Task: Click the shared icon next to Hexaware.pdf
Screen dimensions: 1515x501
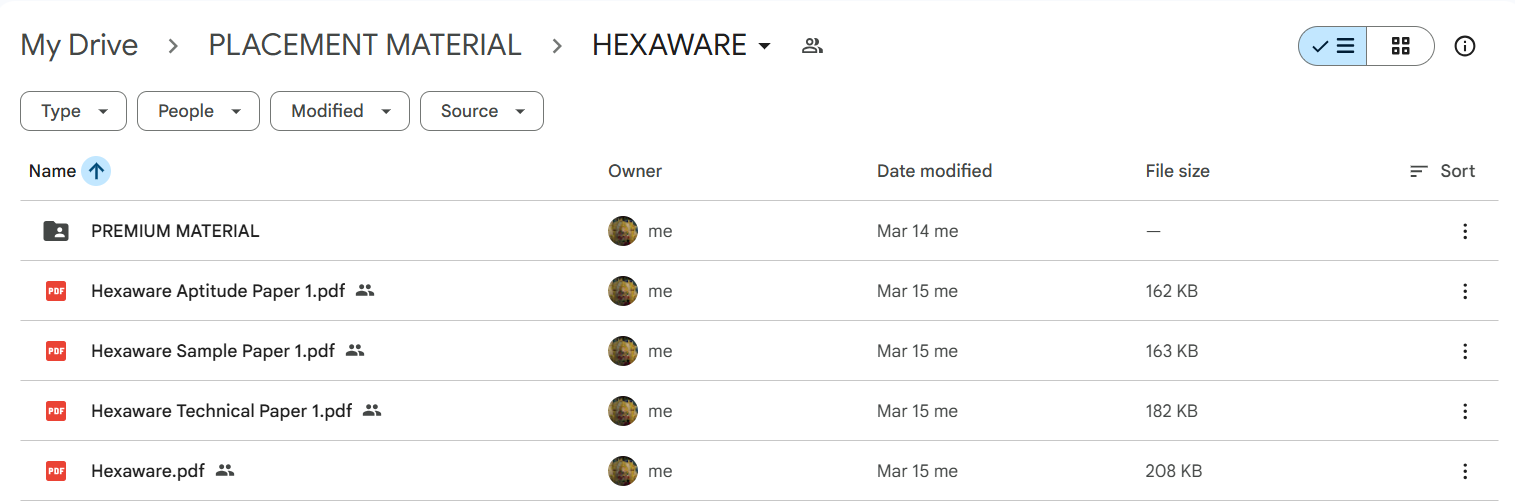Action: coord(225,471)
